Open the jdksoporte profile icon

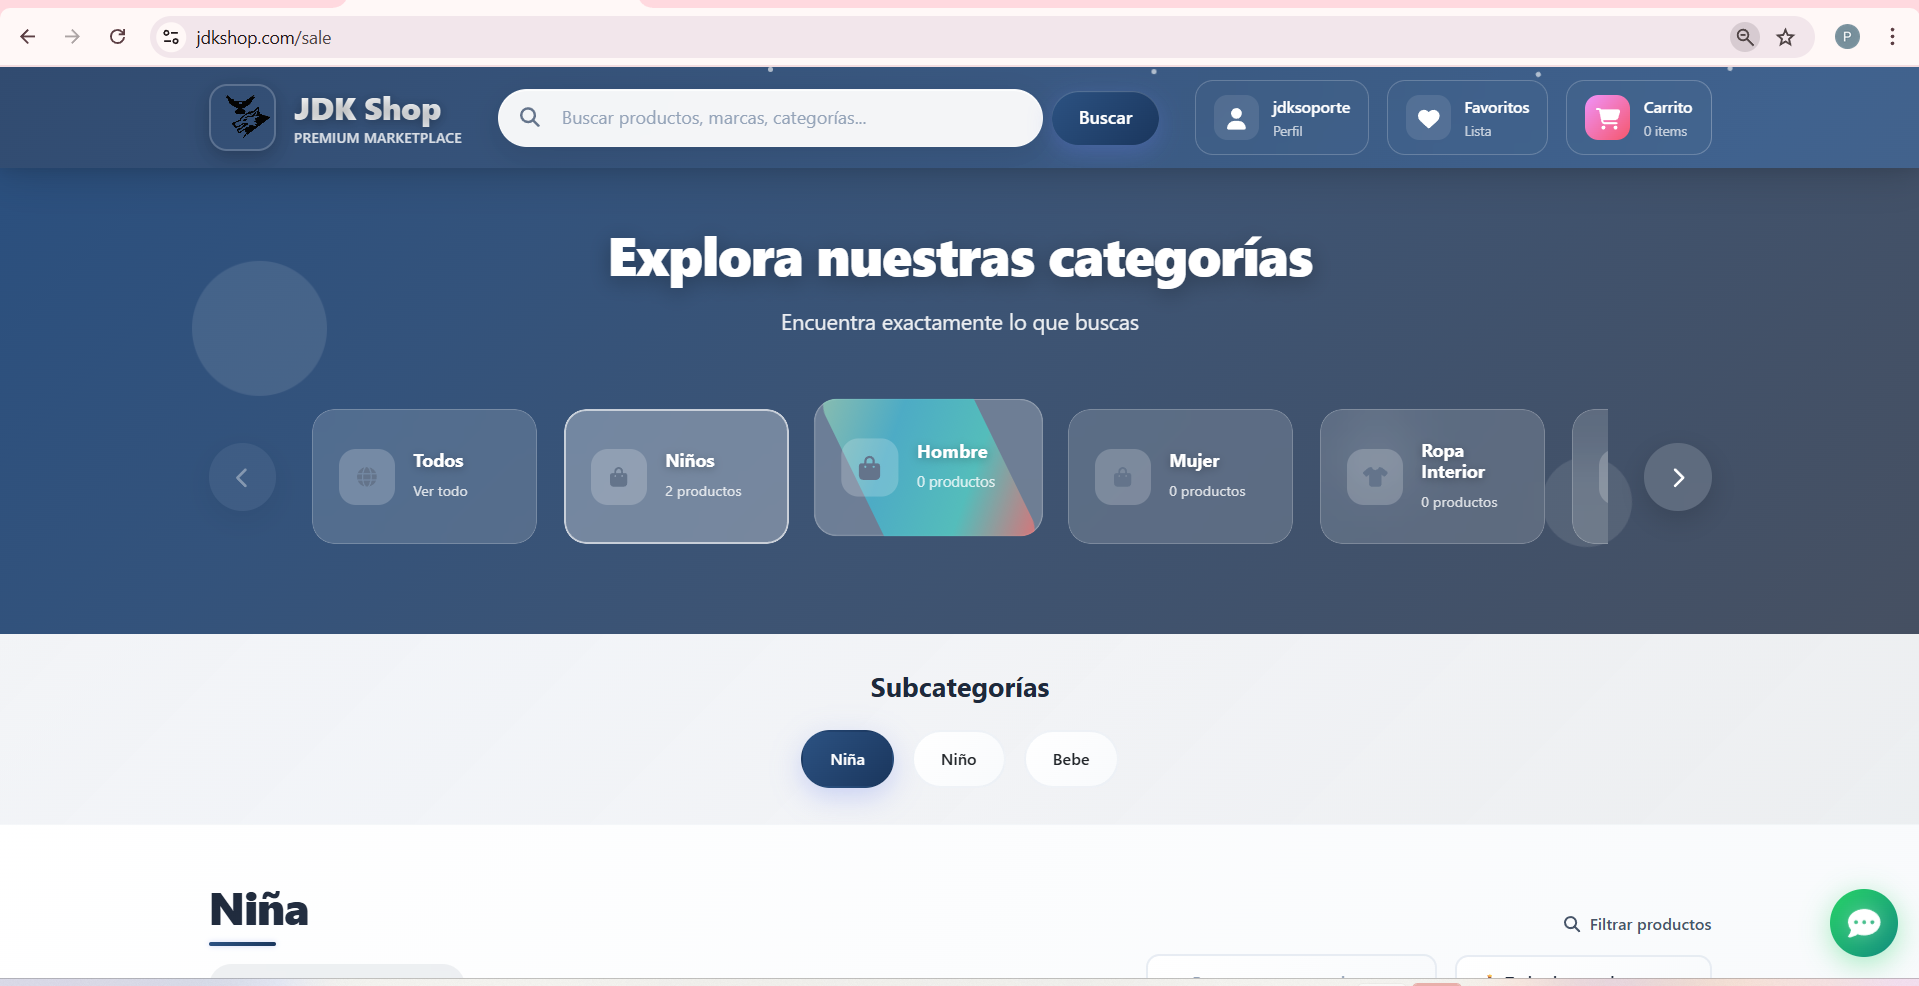pyautogui.click(x=1237, y=118)
